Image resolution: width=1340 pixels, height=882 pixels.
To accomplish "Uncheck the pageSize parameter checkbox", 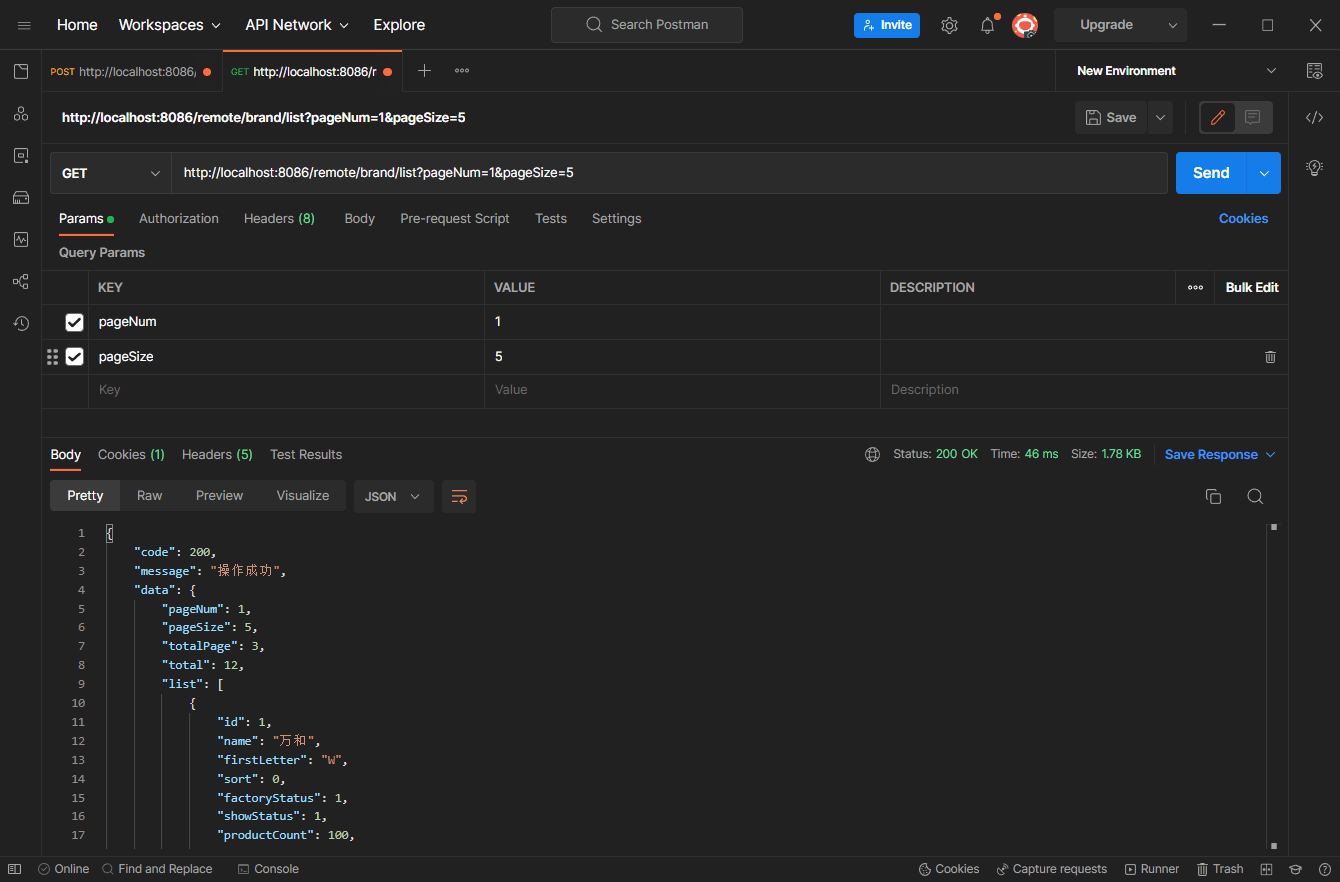I will click(74, 356).
